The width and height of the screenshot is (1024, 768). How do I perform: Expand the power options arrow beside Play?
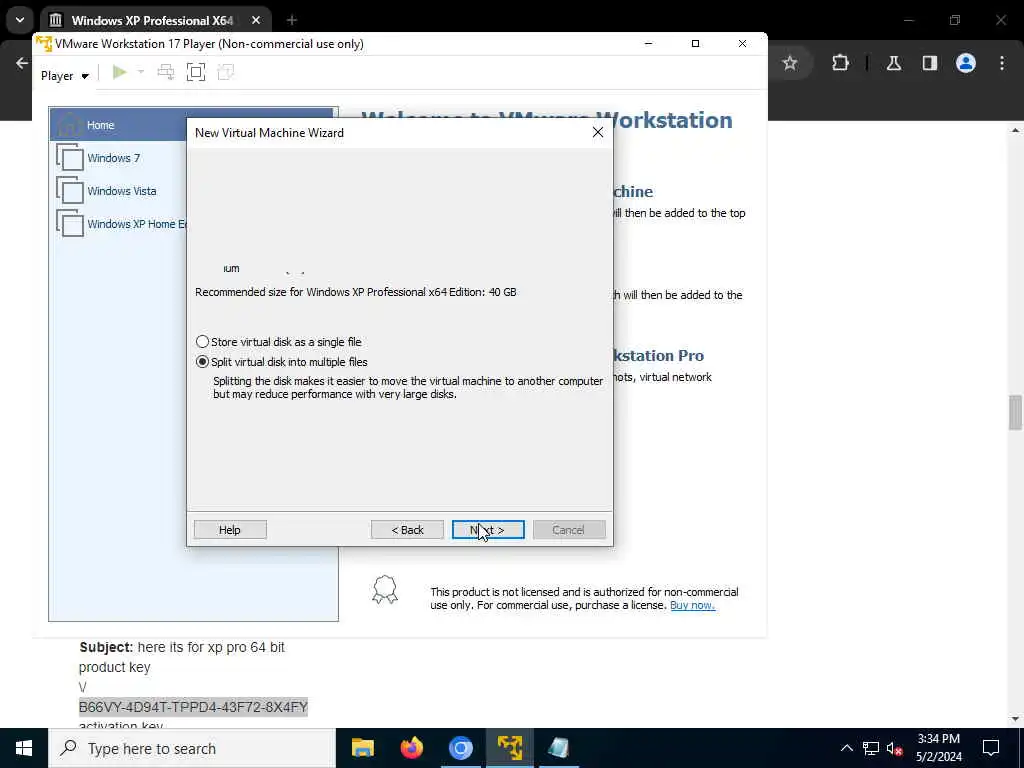click(x=140, y=72)
